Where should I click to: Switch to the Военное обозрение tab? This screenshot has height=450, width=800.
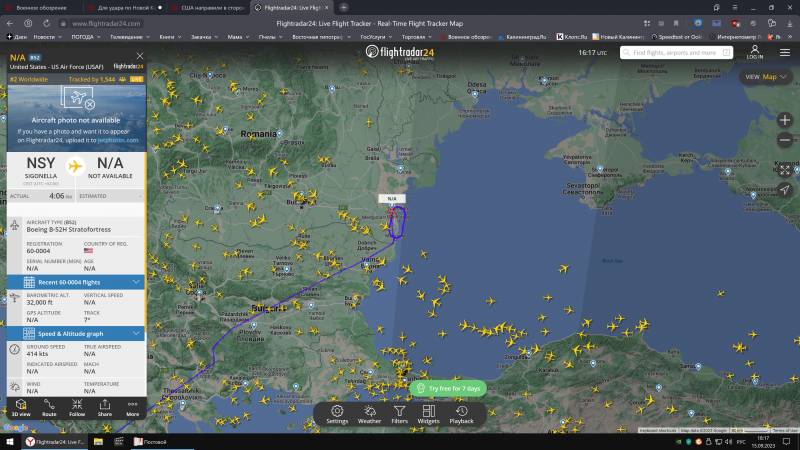[42, 8]
